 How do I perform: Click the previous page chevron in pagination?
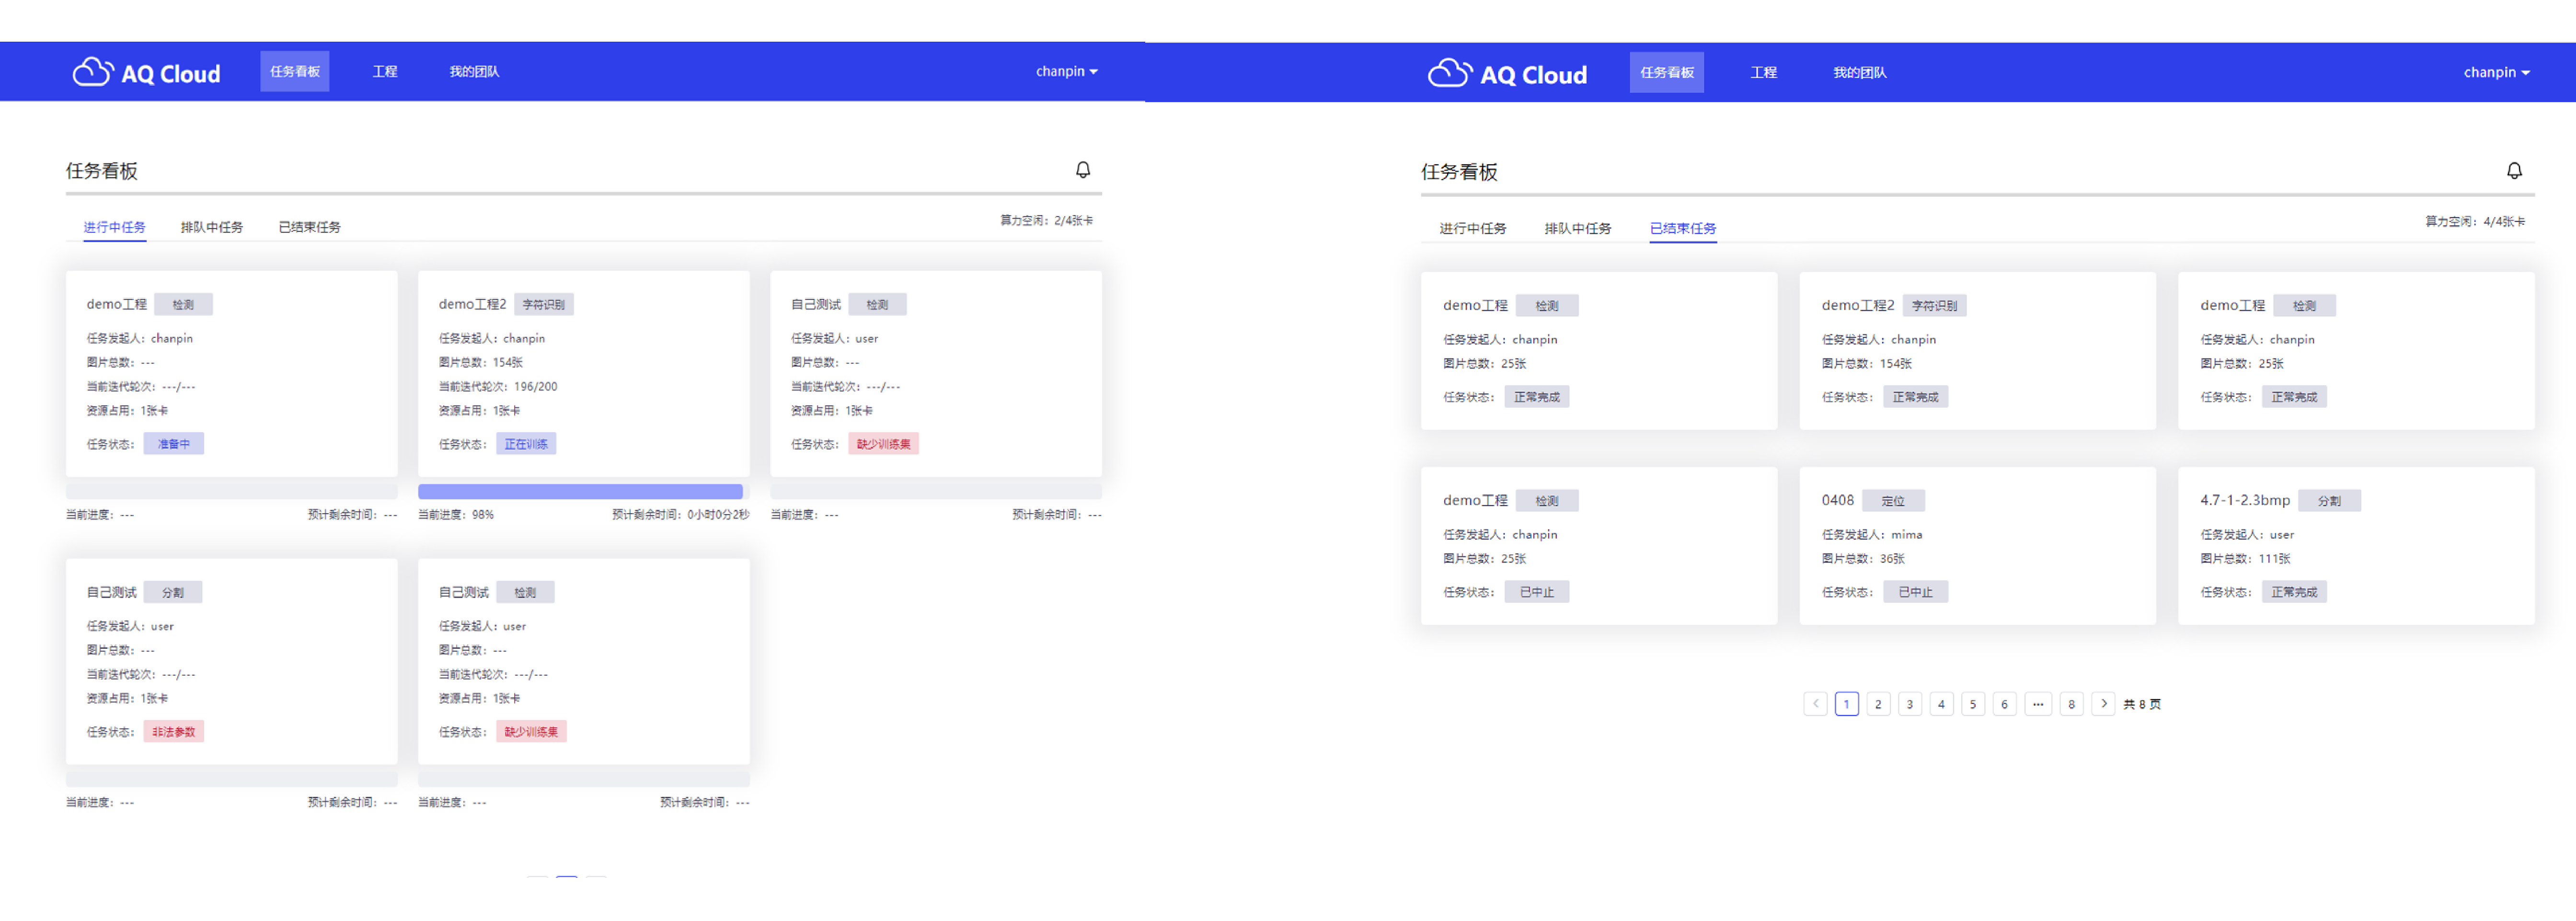1815,704
